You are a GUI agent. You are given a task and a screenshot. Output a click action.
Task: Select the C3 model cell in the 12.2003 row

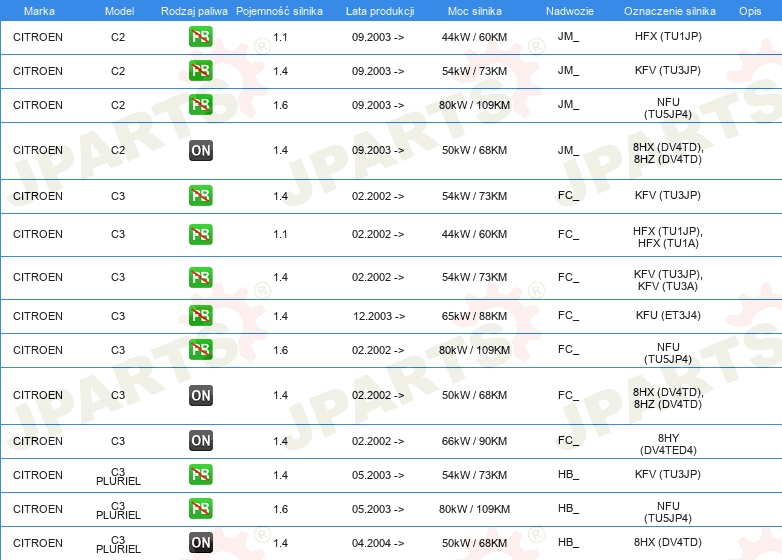click(118, 316)
